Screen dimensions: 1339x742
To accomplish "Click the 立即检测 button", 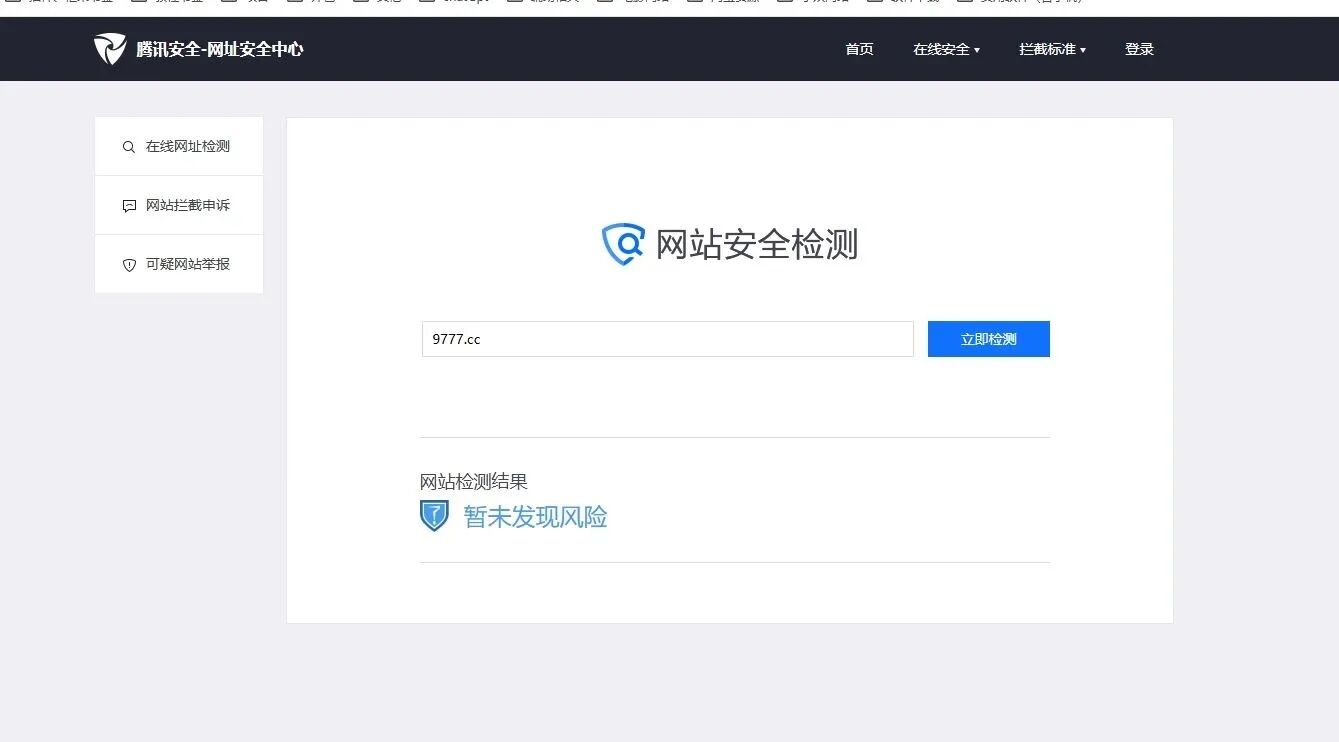I will pos(989,339).
